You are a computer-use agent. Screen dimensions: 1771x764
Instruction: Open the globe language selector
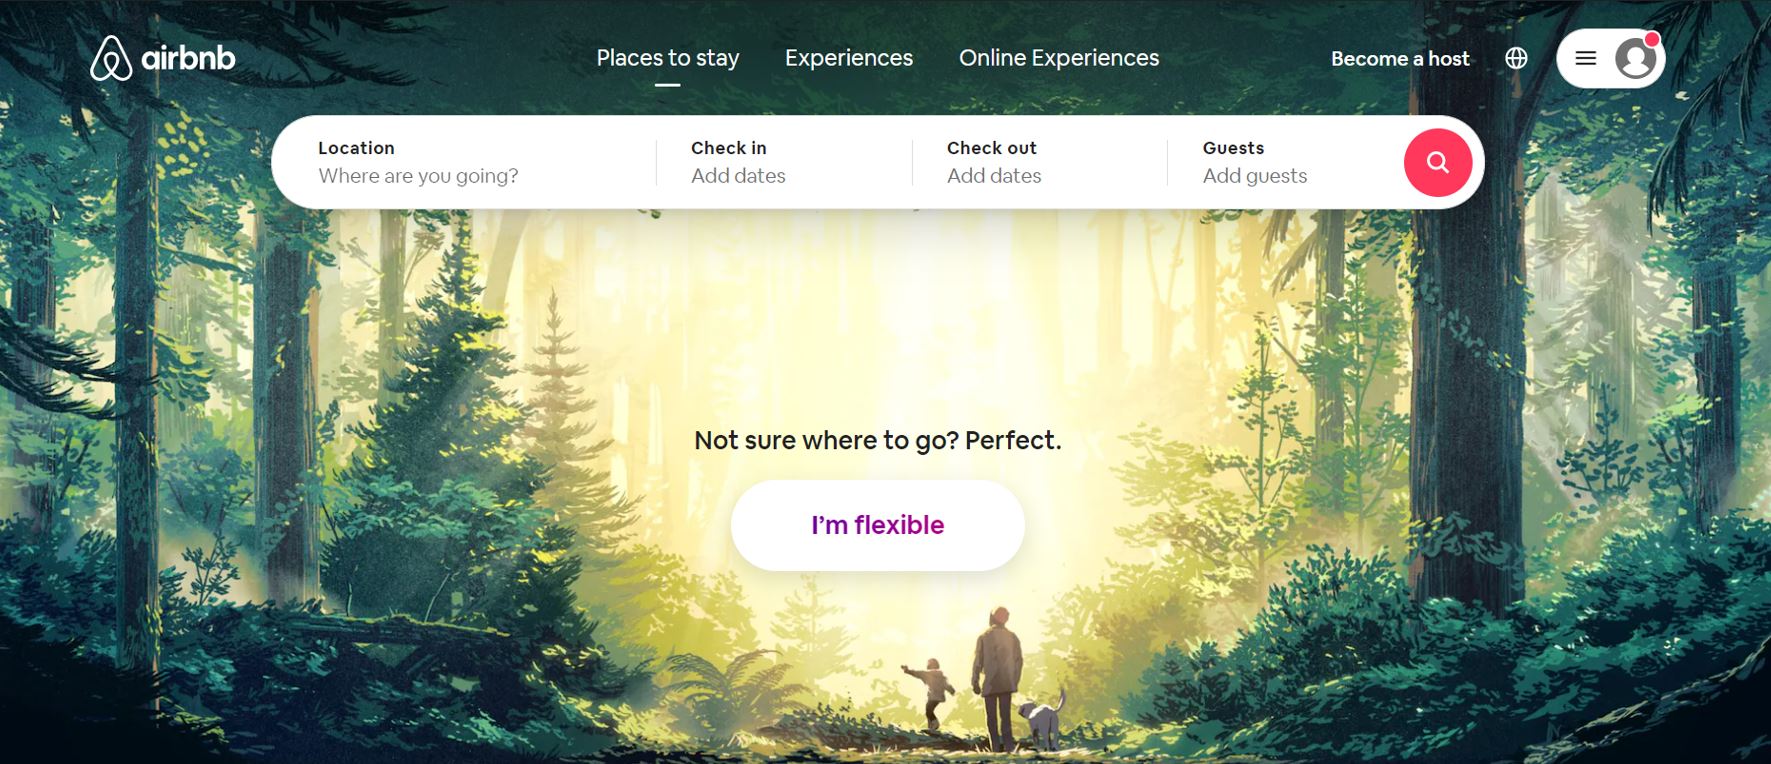1516,58
